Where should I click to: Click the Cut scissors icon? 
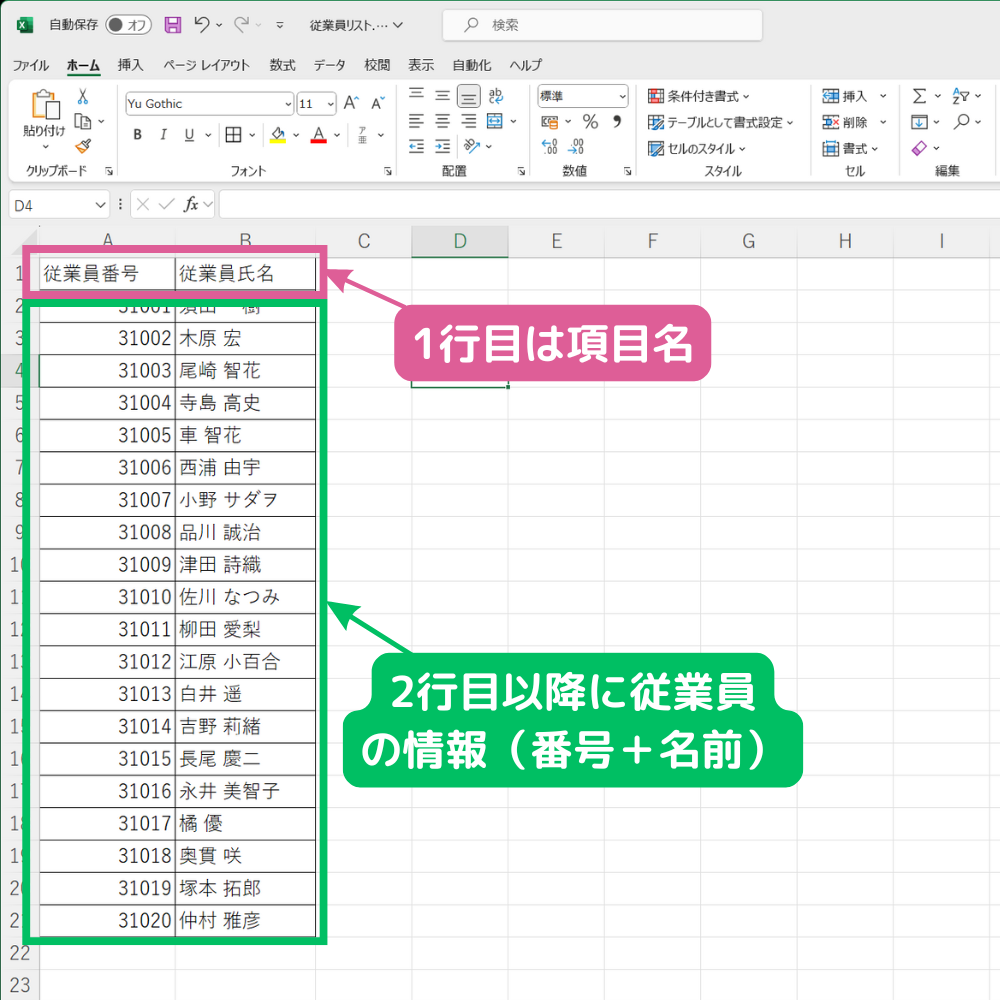[83, 96]
